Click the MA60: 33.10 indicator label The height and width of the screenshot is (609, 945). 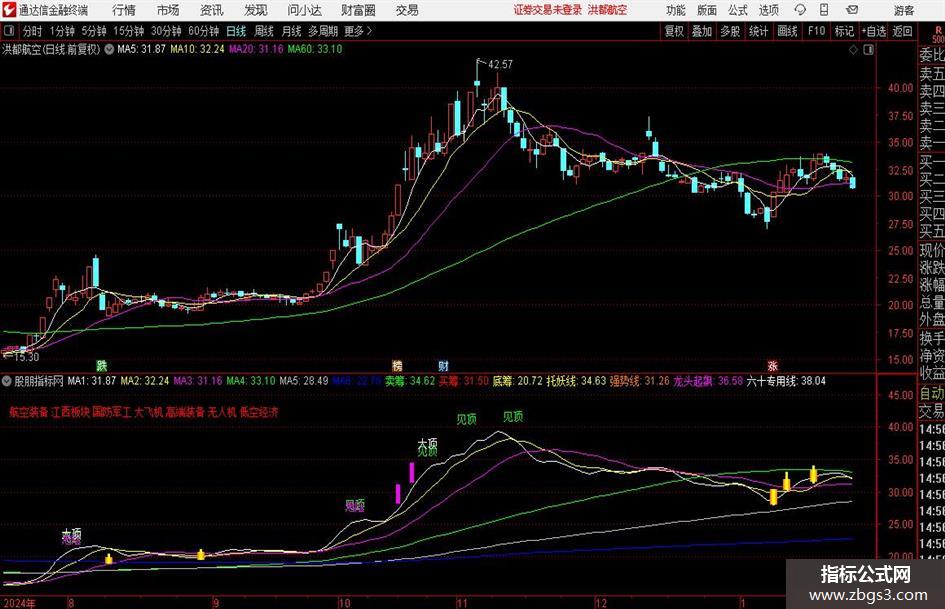click(315, 49)
